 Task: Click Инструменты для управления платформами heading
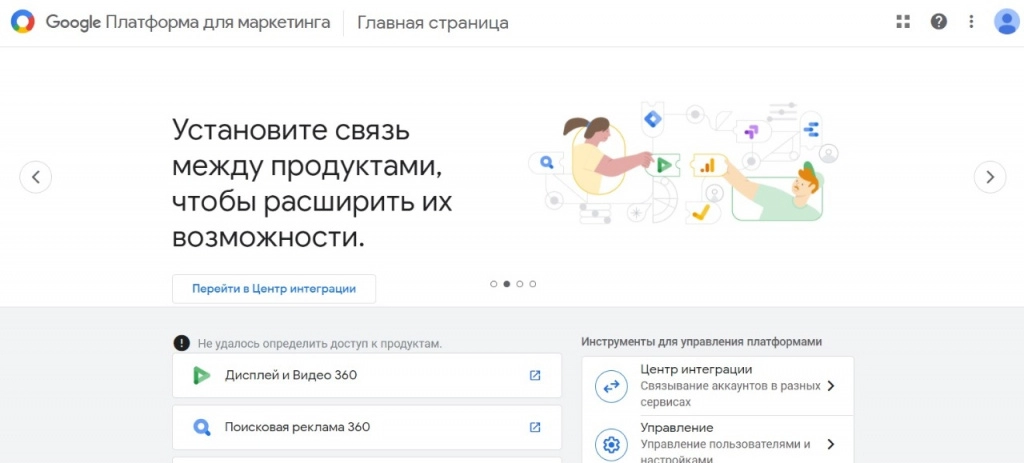point(701,342)
